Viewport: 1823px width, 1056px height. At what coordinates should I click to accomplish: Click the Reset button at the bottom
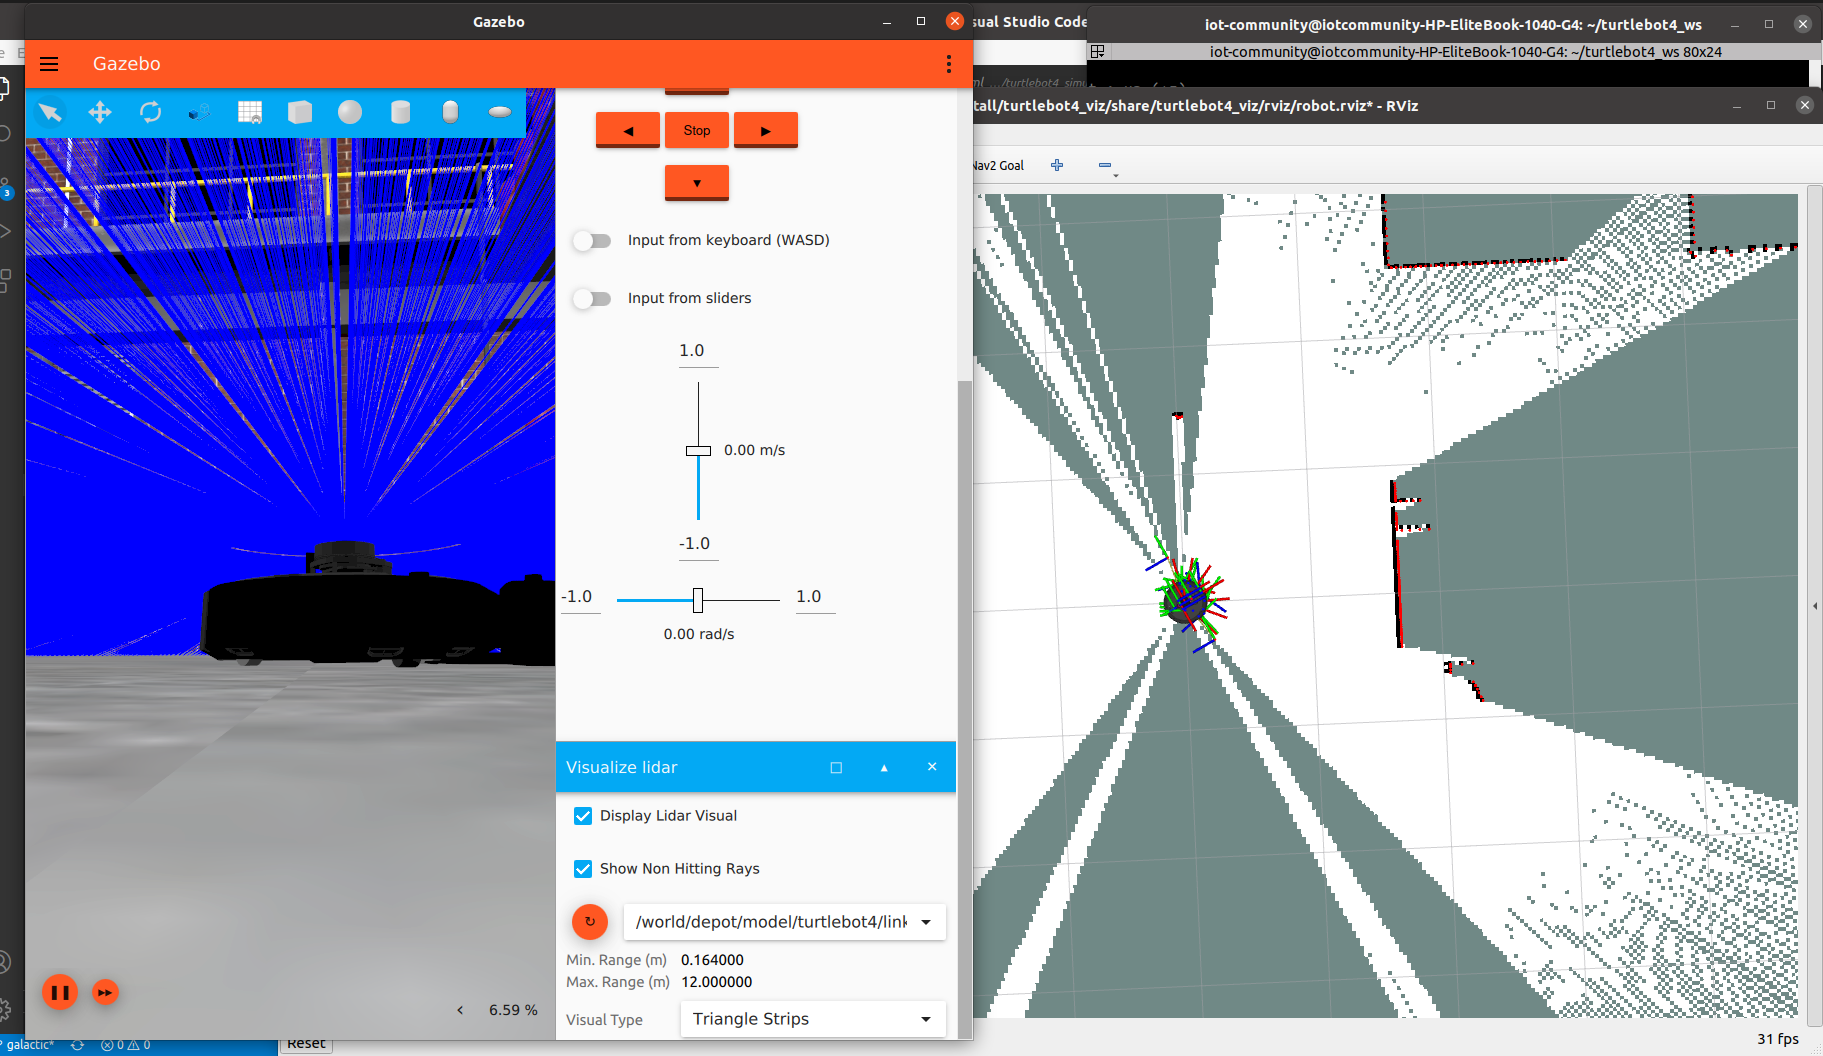[x=305, y=1042]
